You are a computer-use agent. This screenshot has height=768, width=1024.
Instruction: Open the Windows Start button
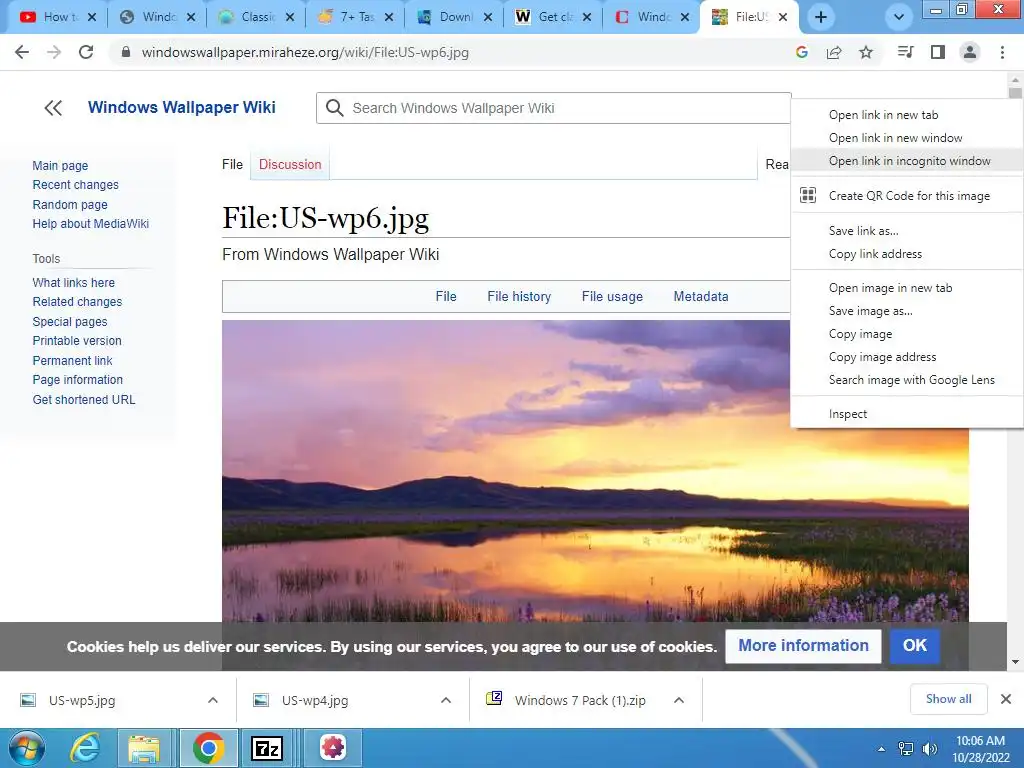(26, 748)
